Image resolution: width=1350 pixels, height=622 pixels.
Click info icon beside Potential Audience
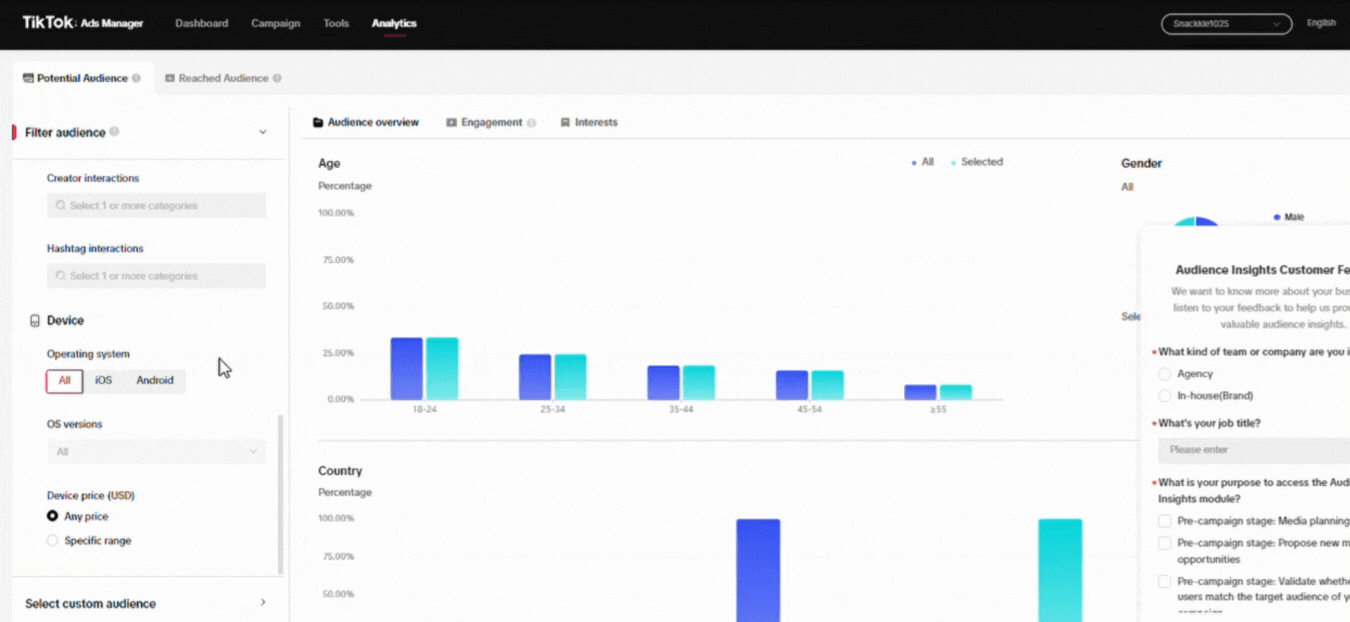[136, 78]
